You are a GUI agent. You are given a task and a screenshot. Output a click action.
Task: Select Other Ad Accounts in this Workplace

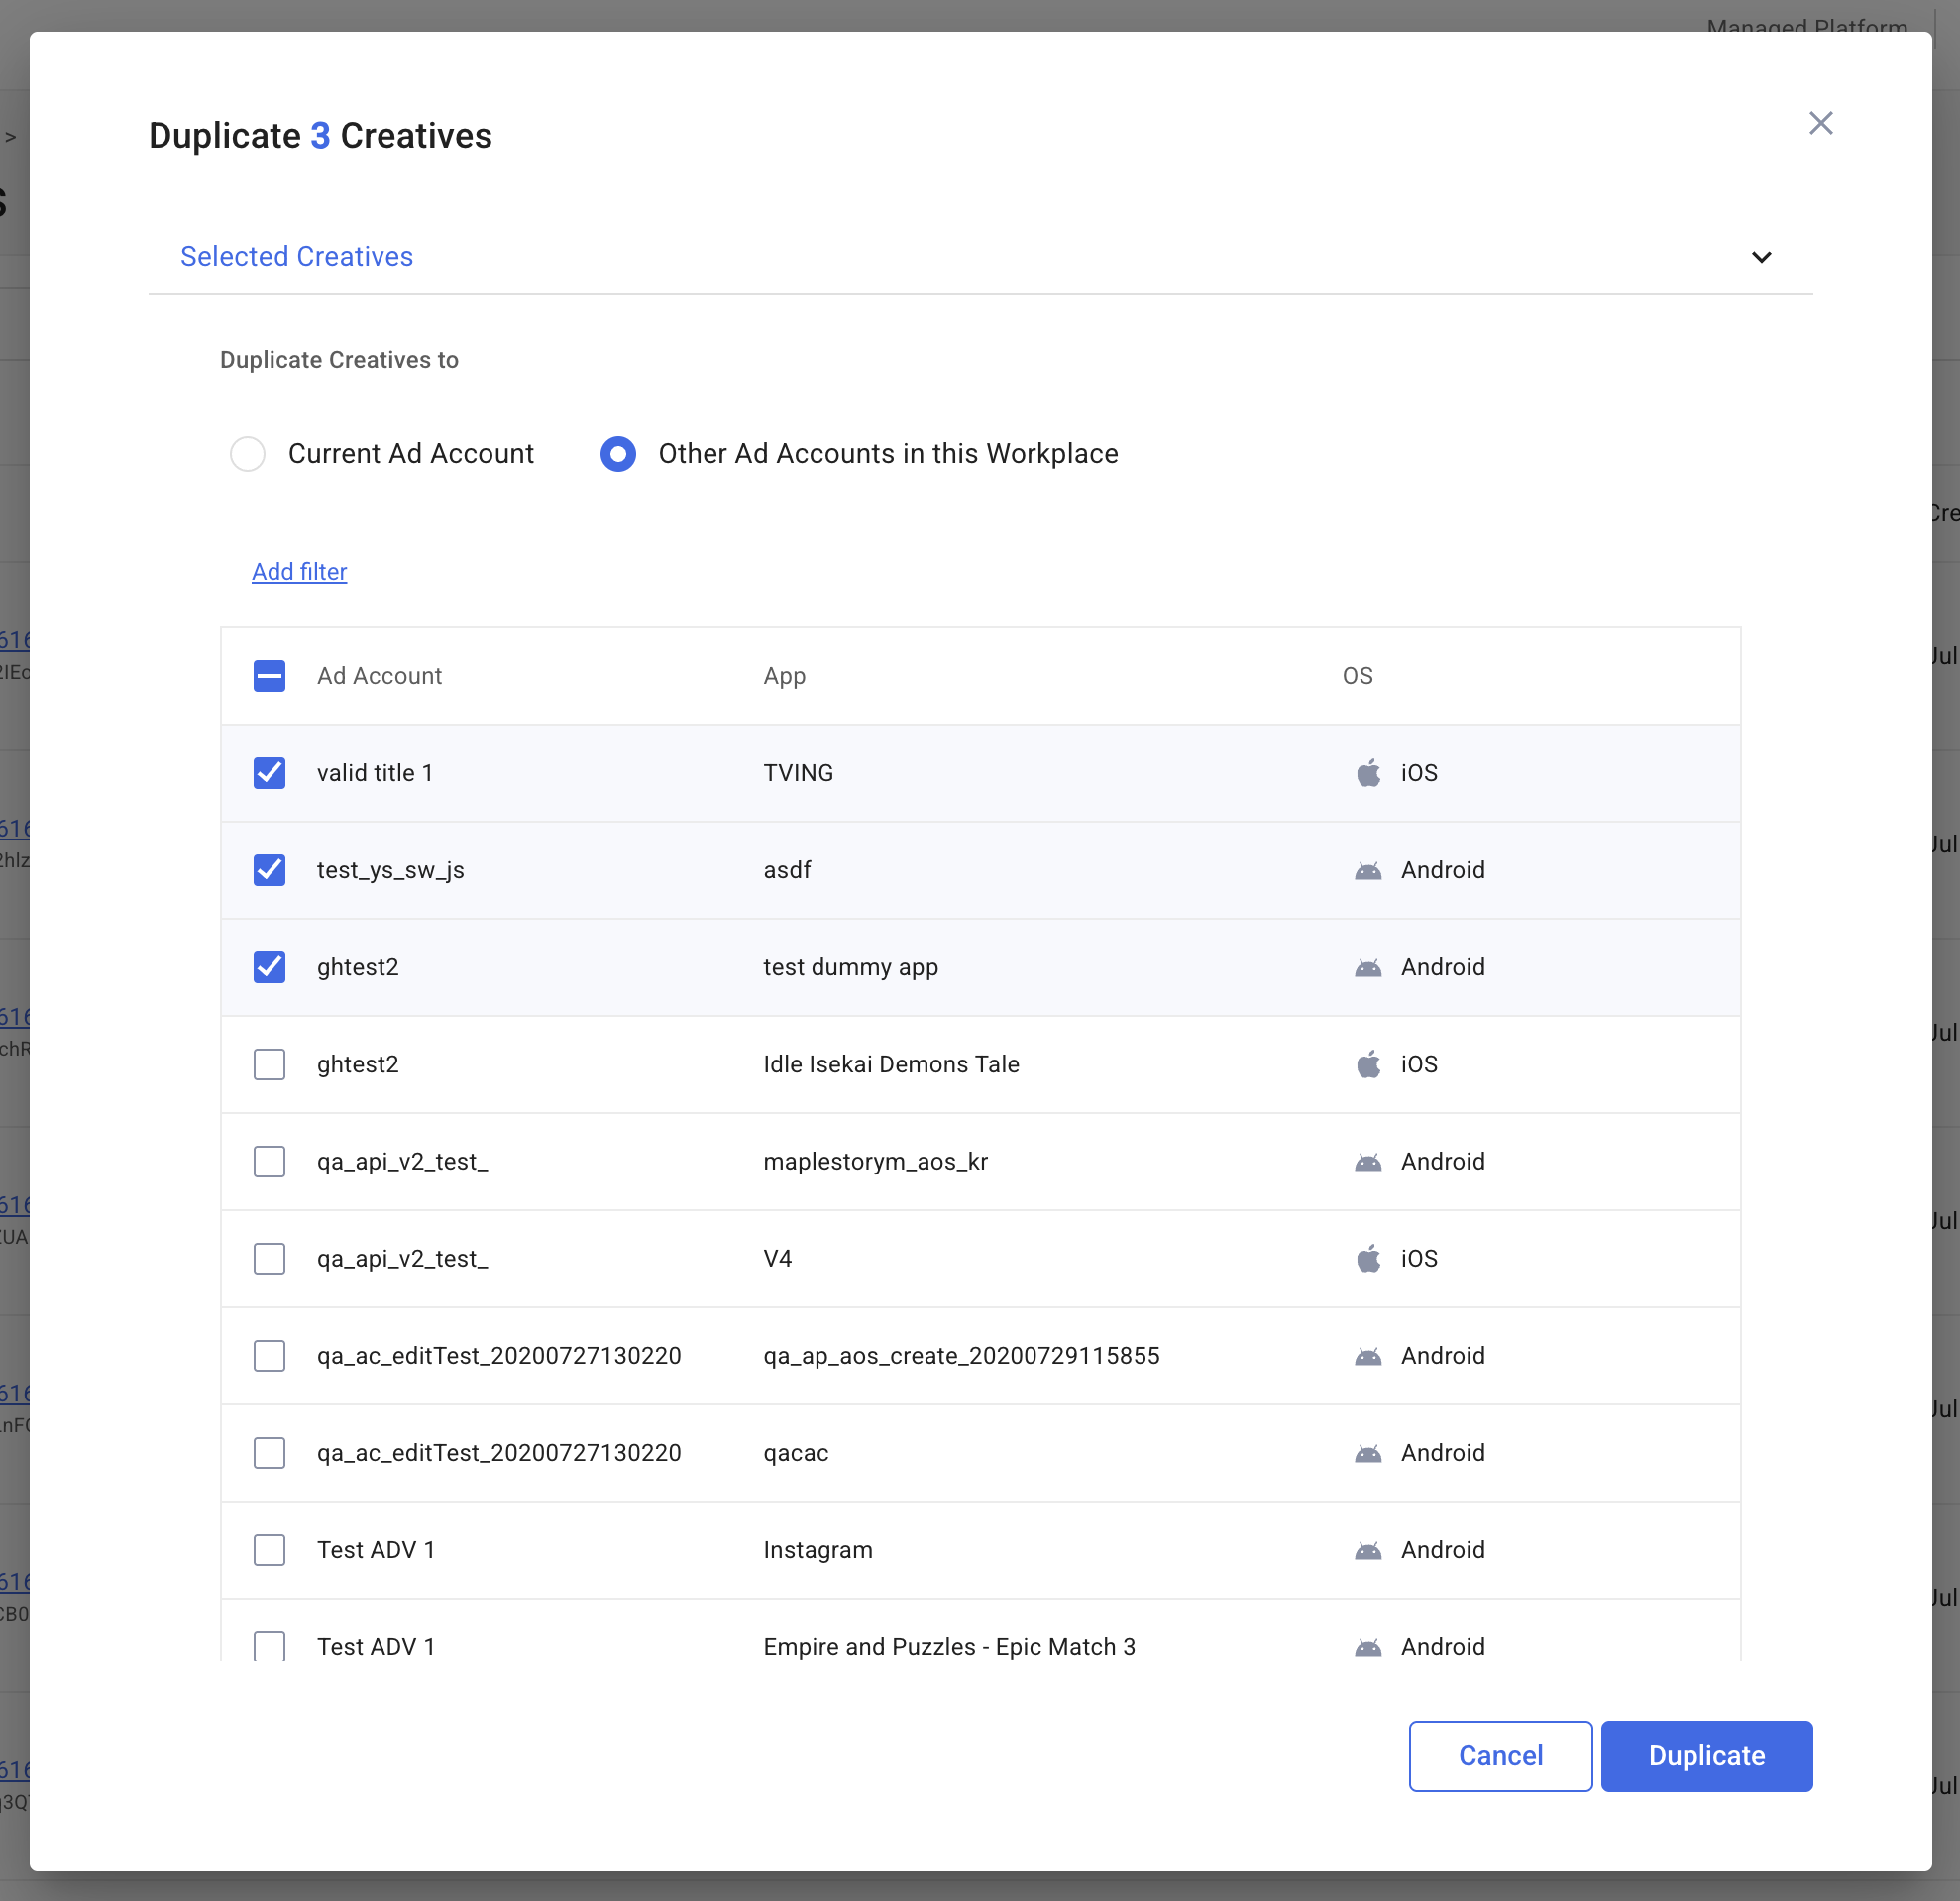coord(618,454)
